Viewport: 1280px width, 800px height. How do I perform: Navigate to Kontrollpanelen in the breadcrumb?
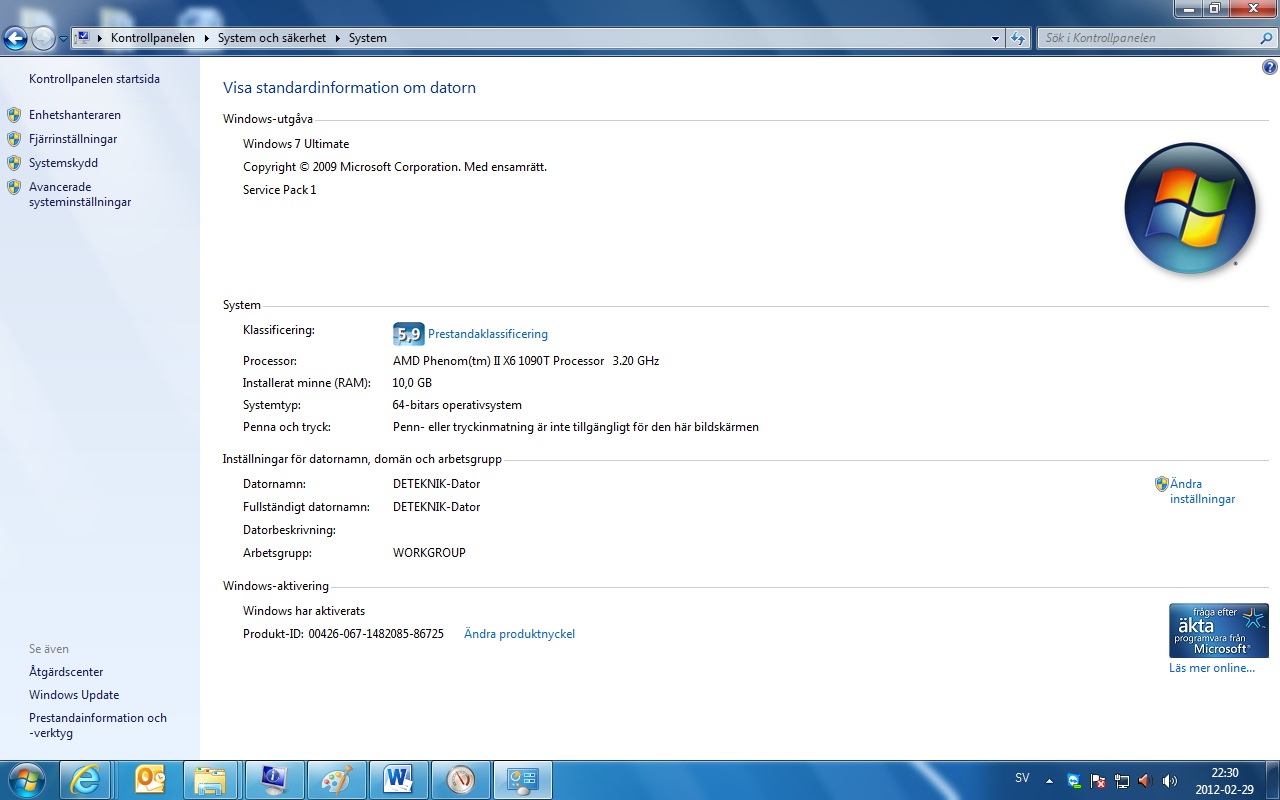point(153,38)
